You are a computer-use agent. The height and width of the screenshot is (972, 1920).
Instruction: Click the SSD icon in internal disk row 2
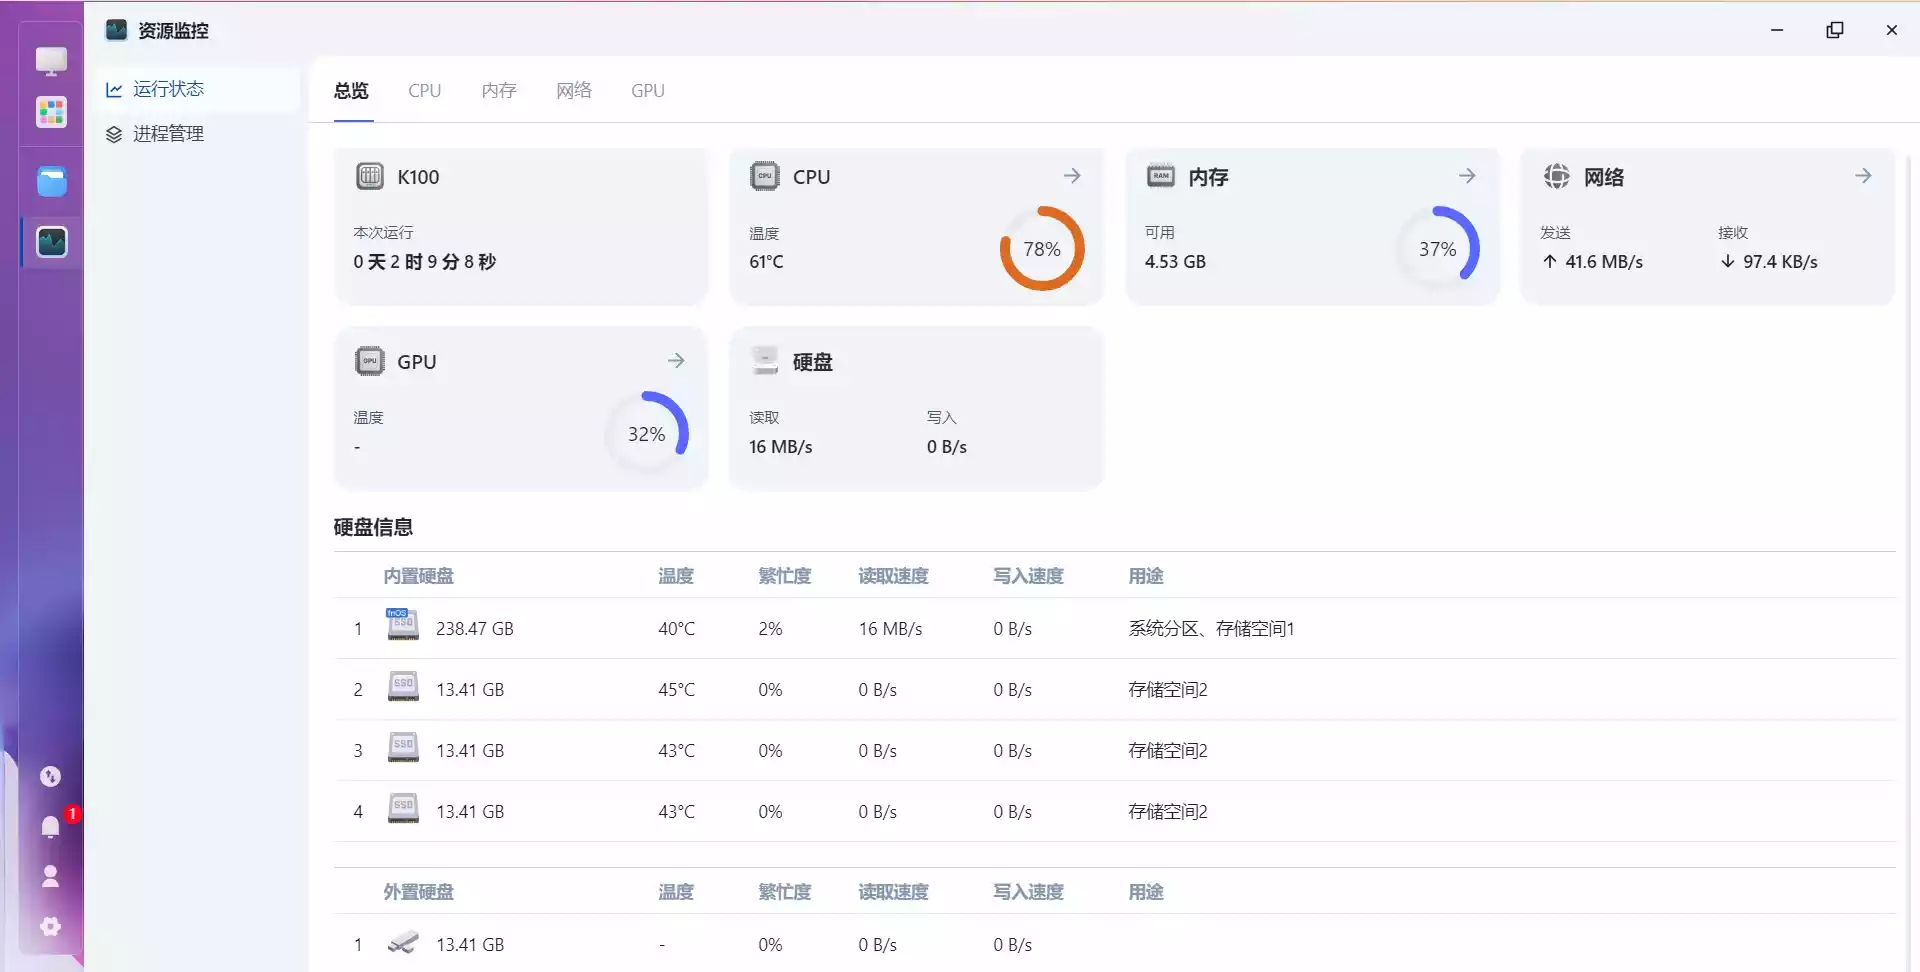(403, 687)
